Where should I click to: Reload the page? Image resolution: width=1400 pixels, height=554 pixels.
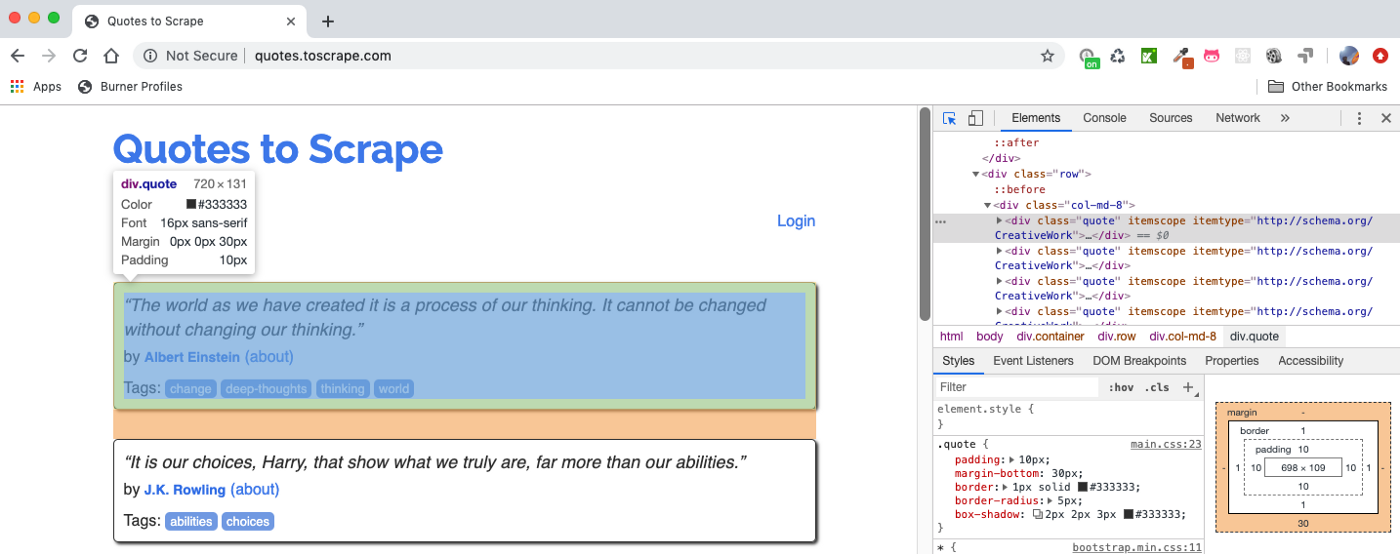coord(80,56)
